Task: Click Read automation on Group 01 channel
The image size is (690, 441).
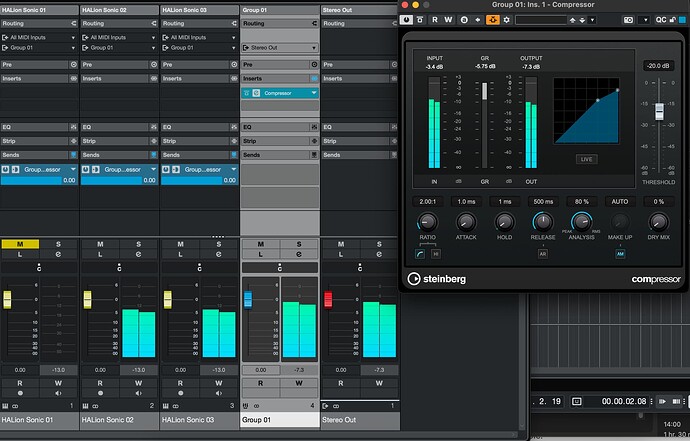Action: point(260,383)
